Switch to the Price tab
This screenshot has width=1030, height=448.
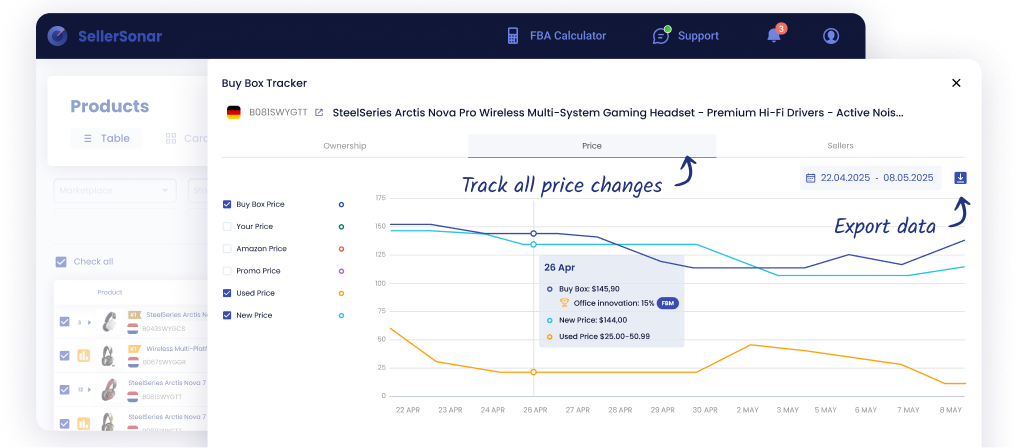592,146
